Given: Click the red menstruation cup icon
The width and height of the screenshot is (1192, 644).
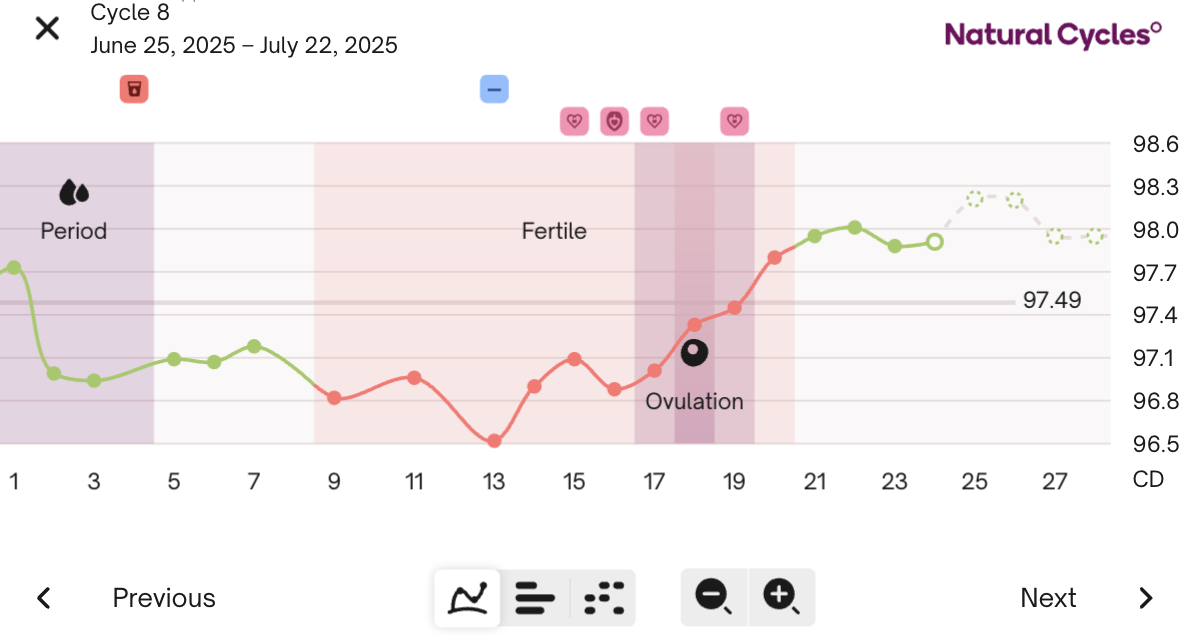Looking at the screenshot, I should 133,89.
